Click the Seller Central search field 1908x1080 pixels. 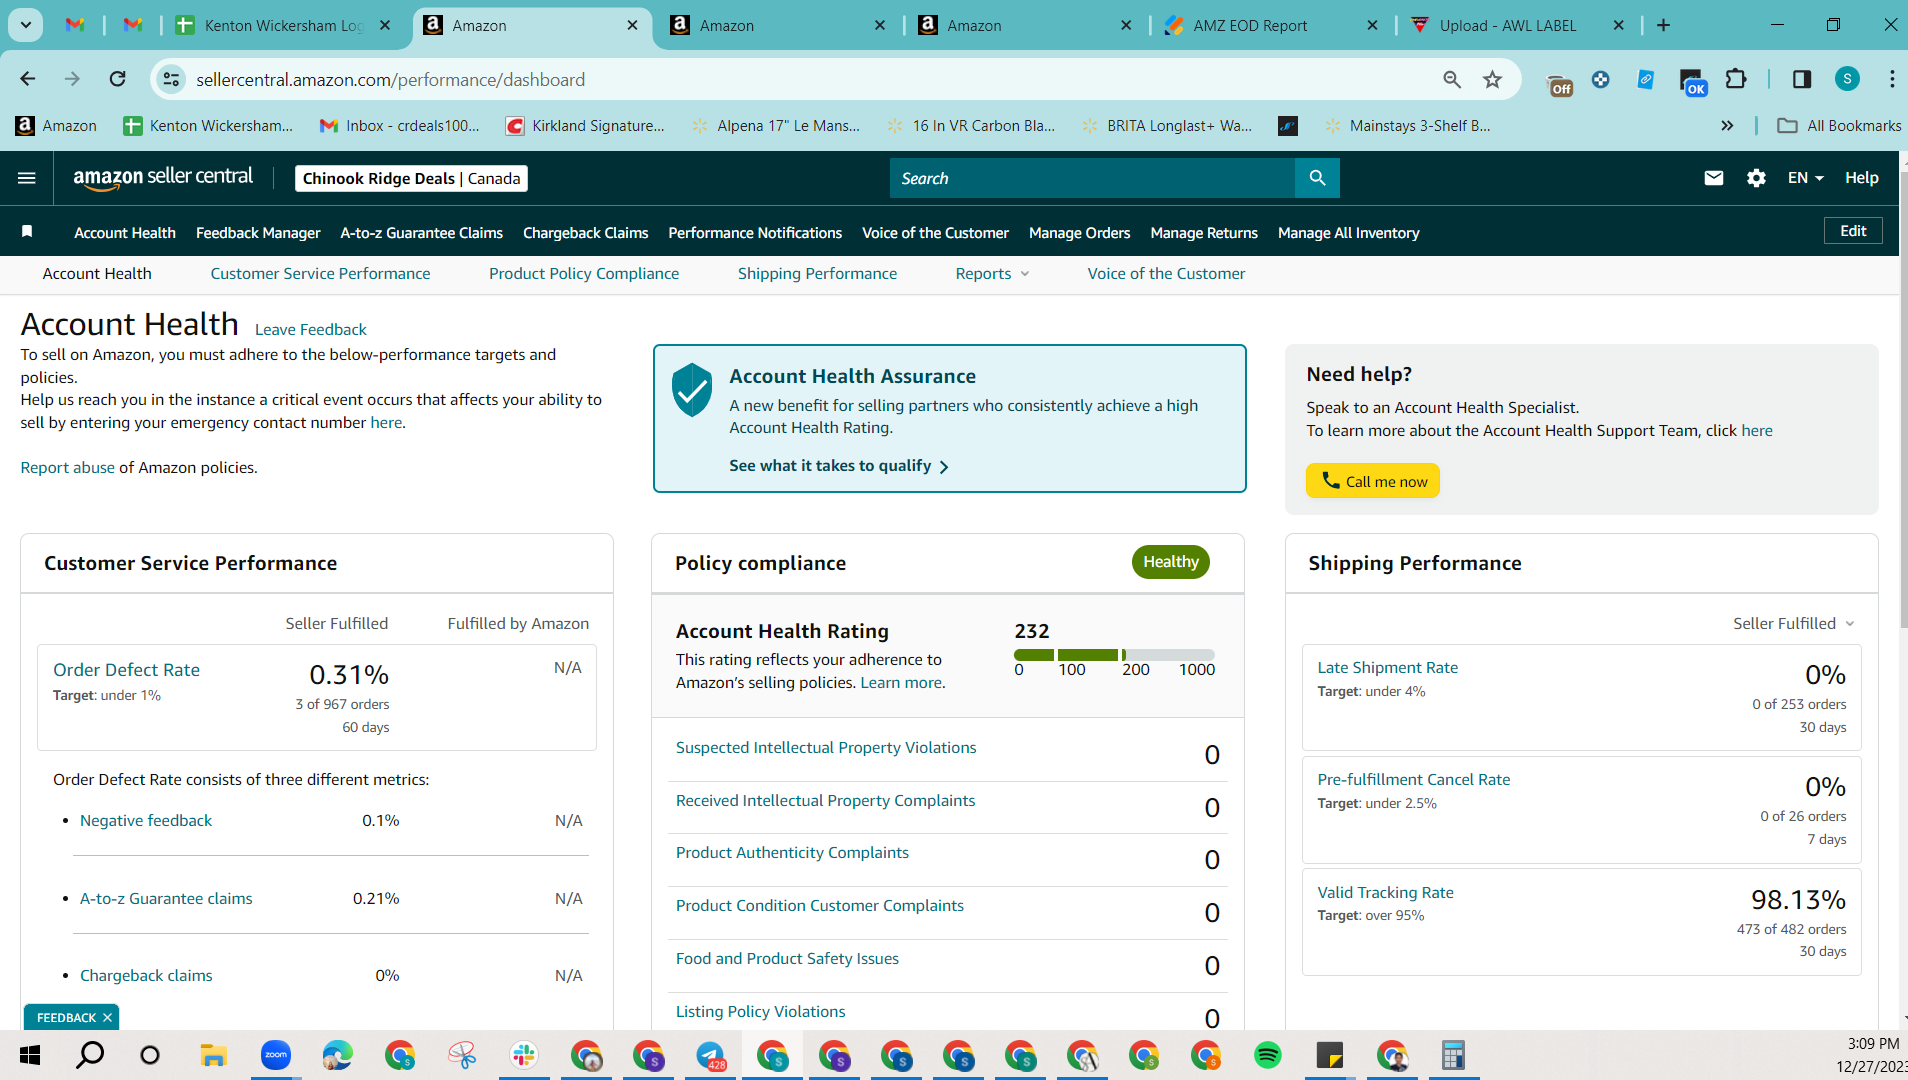point(1092,178)
